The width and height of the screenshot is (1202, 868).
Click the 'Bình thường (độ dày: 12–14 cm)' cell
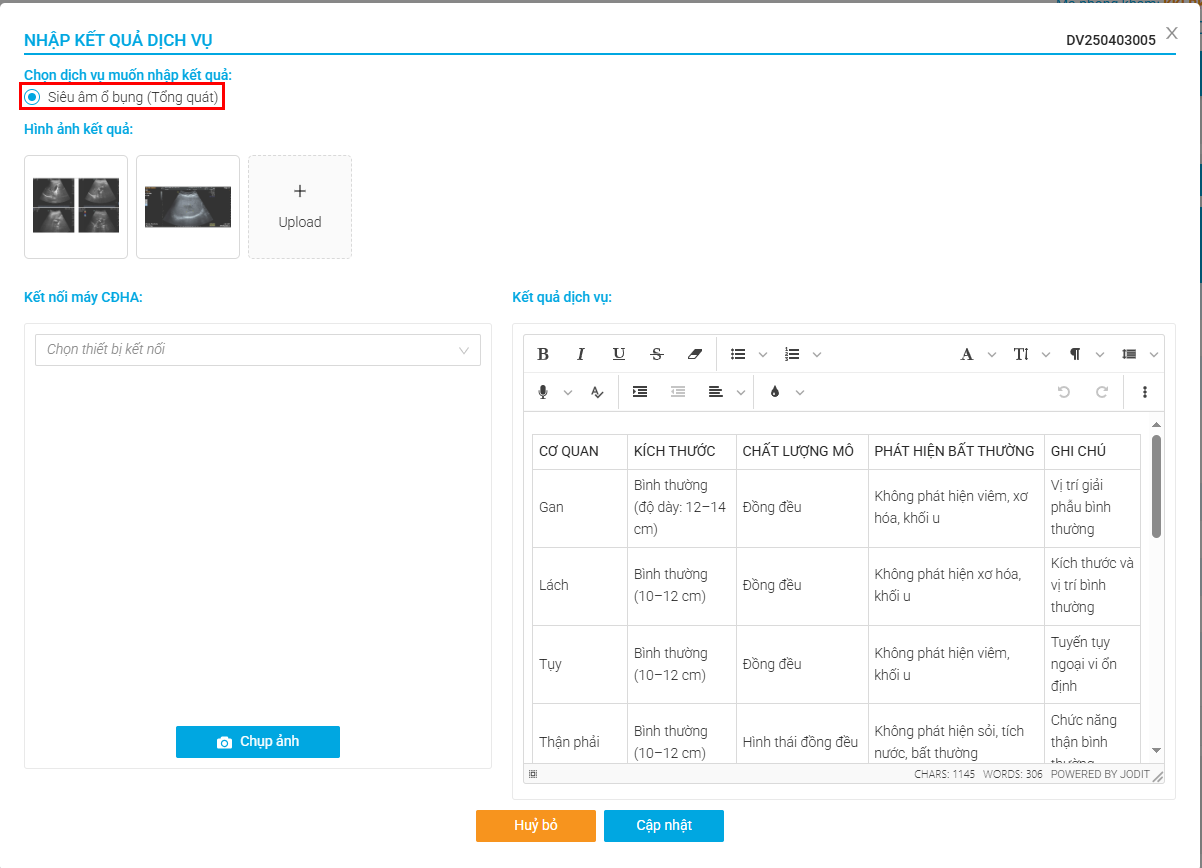pyautogui.click(x=682, y=507)
